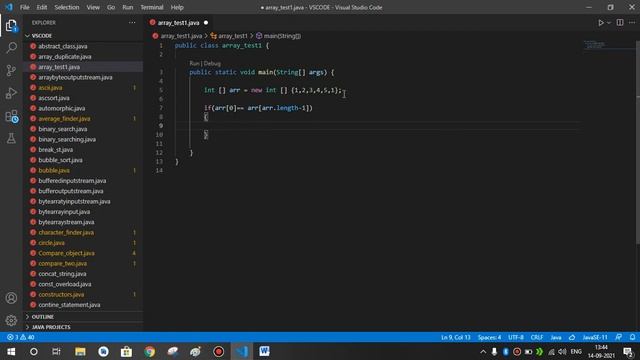Open Compare_object.java in the explorer
The height and width of the screenshot is (360, 640).
pos(67,253)
